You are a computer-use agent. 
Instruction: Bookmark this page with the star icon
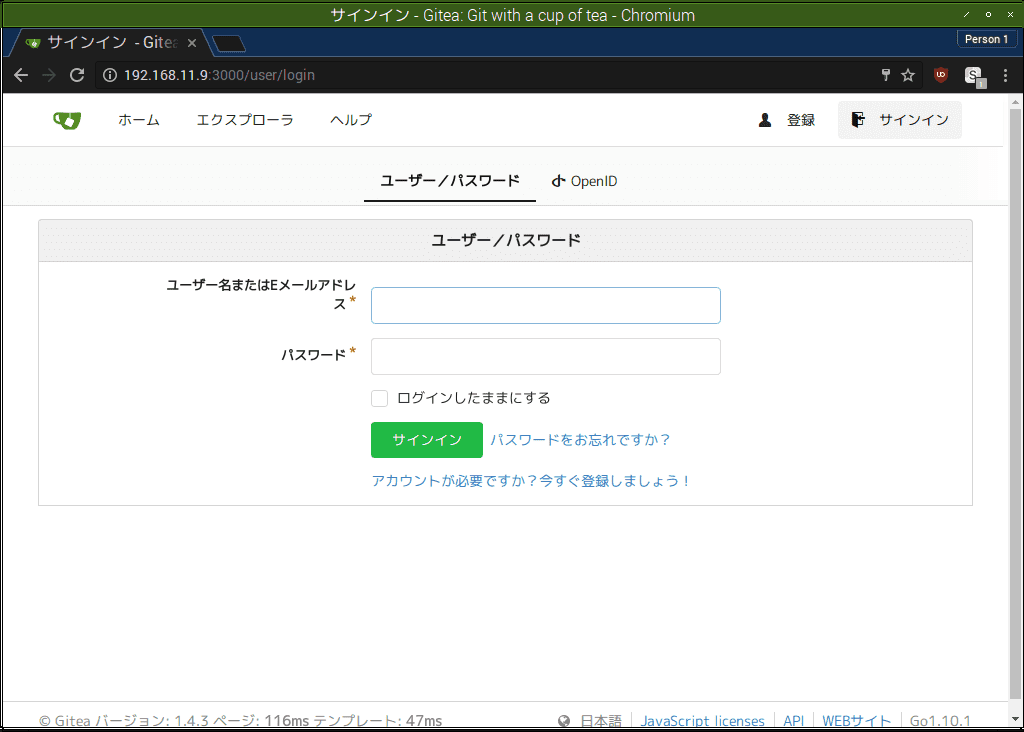(x=907, y=75)
